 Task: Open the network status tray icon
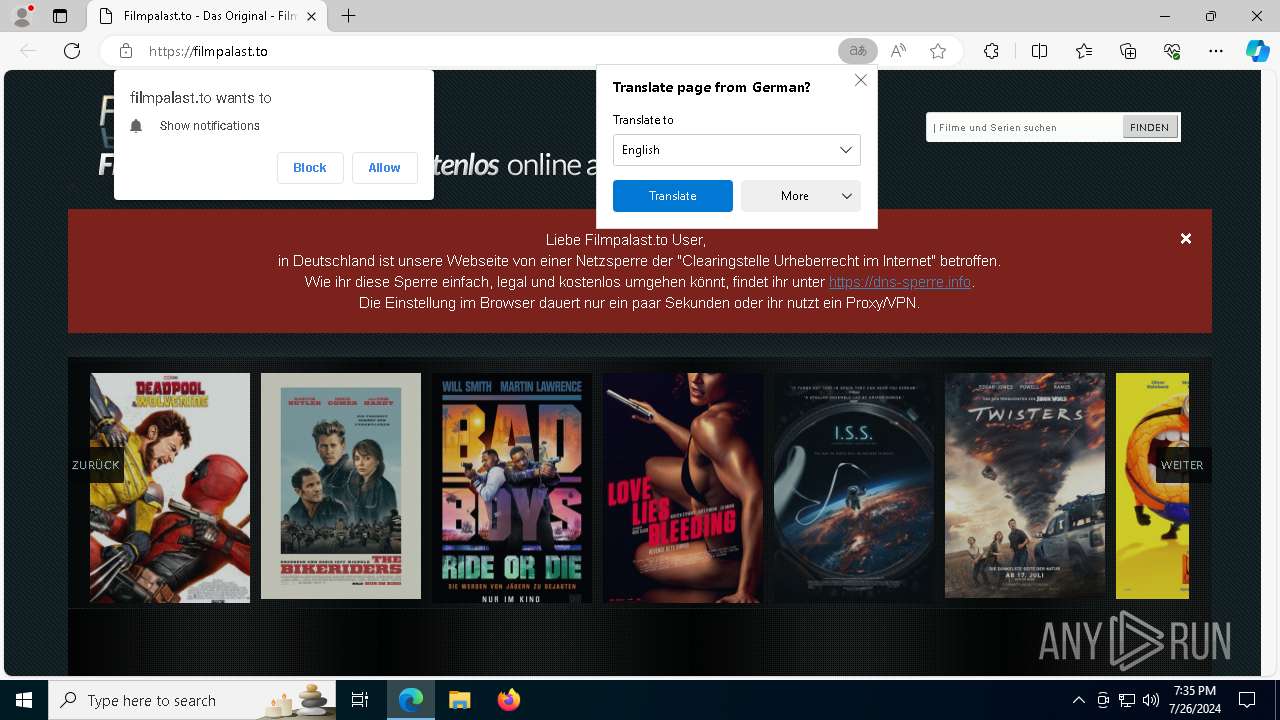1127,700
